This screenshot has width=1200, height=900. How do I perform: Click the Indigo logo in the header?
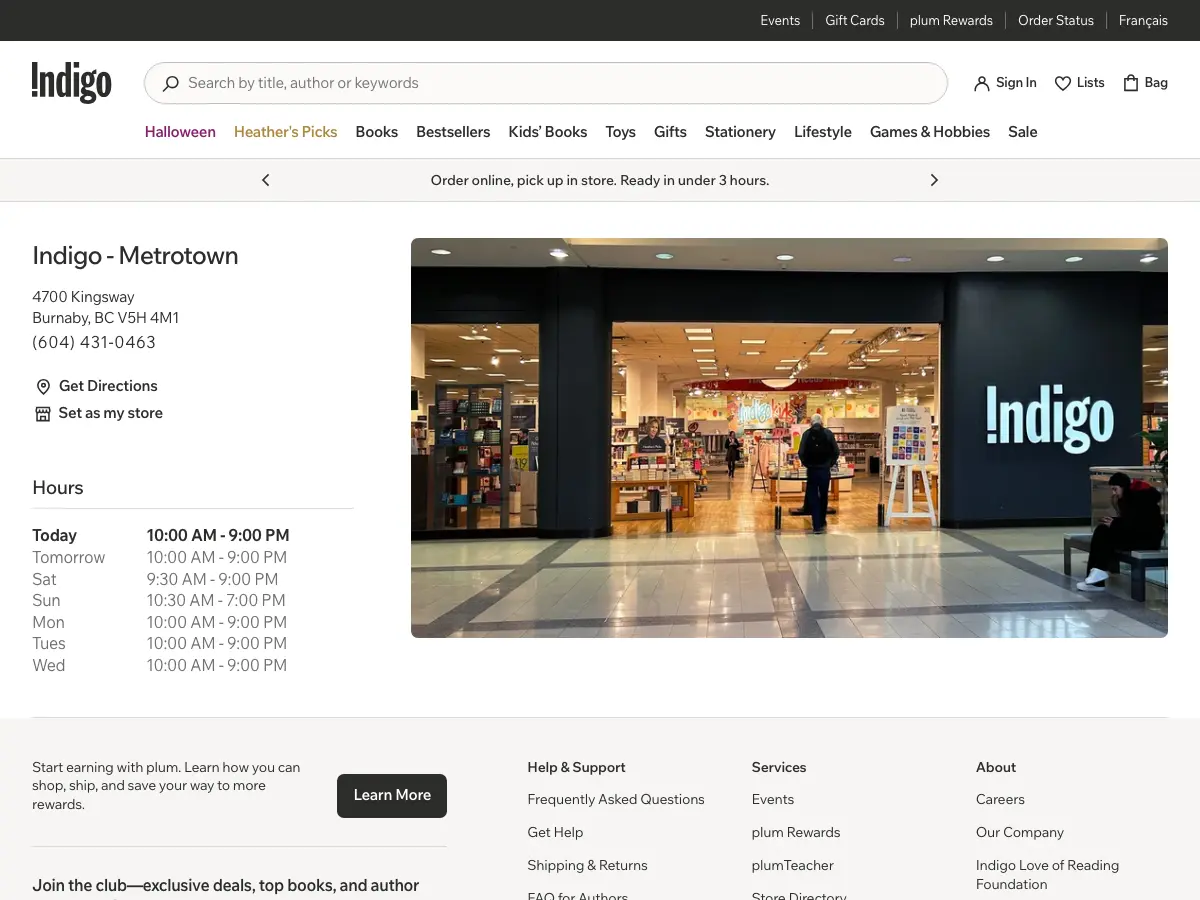tap(71, 83)
